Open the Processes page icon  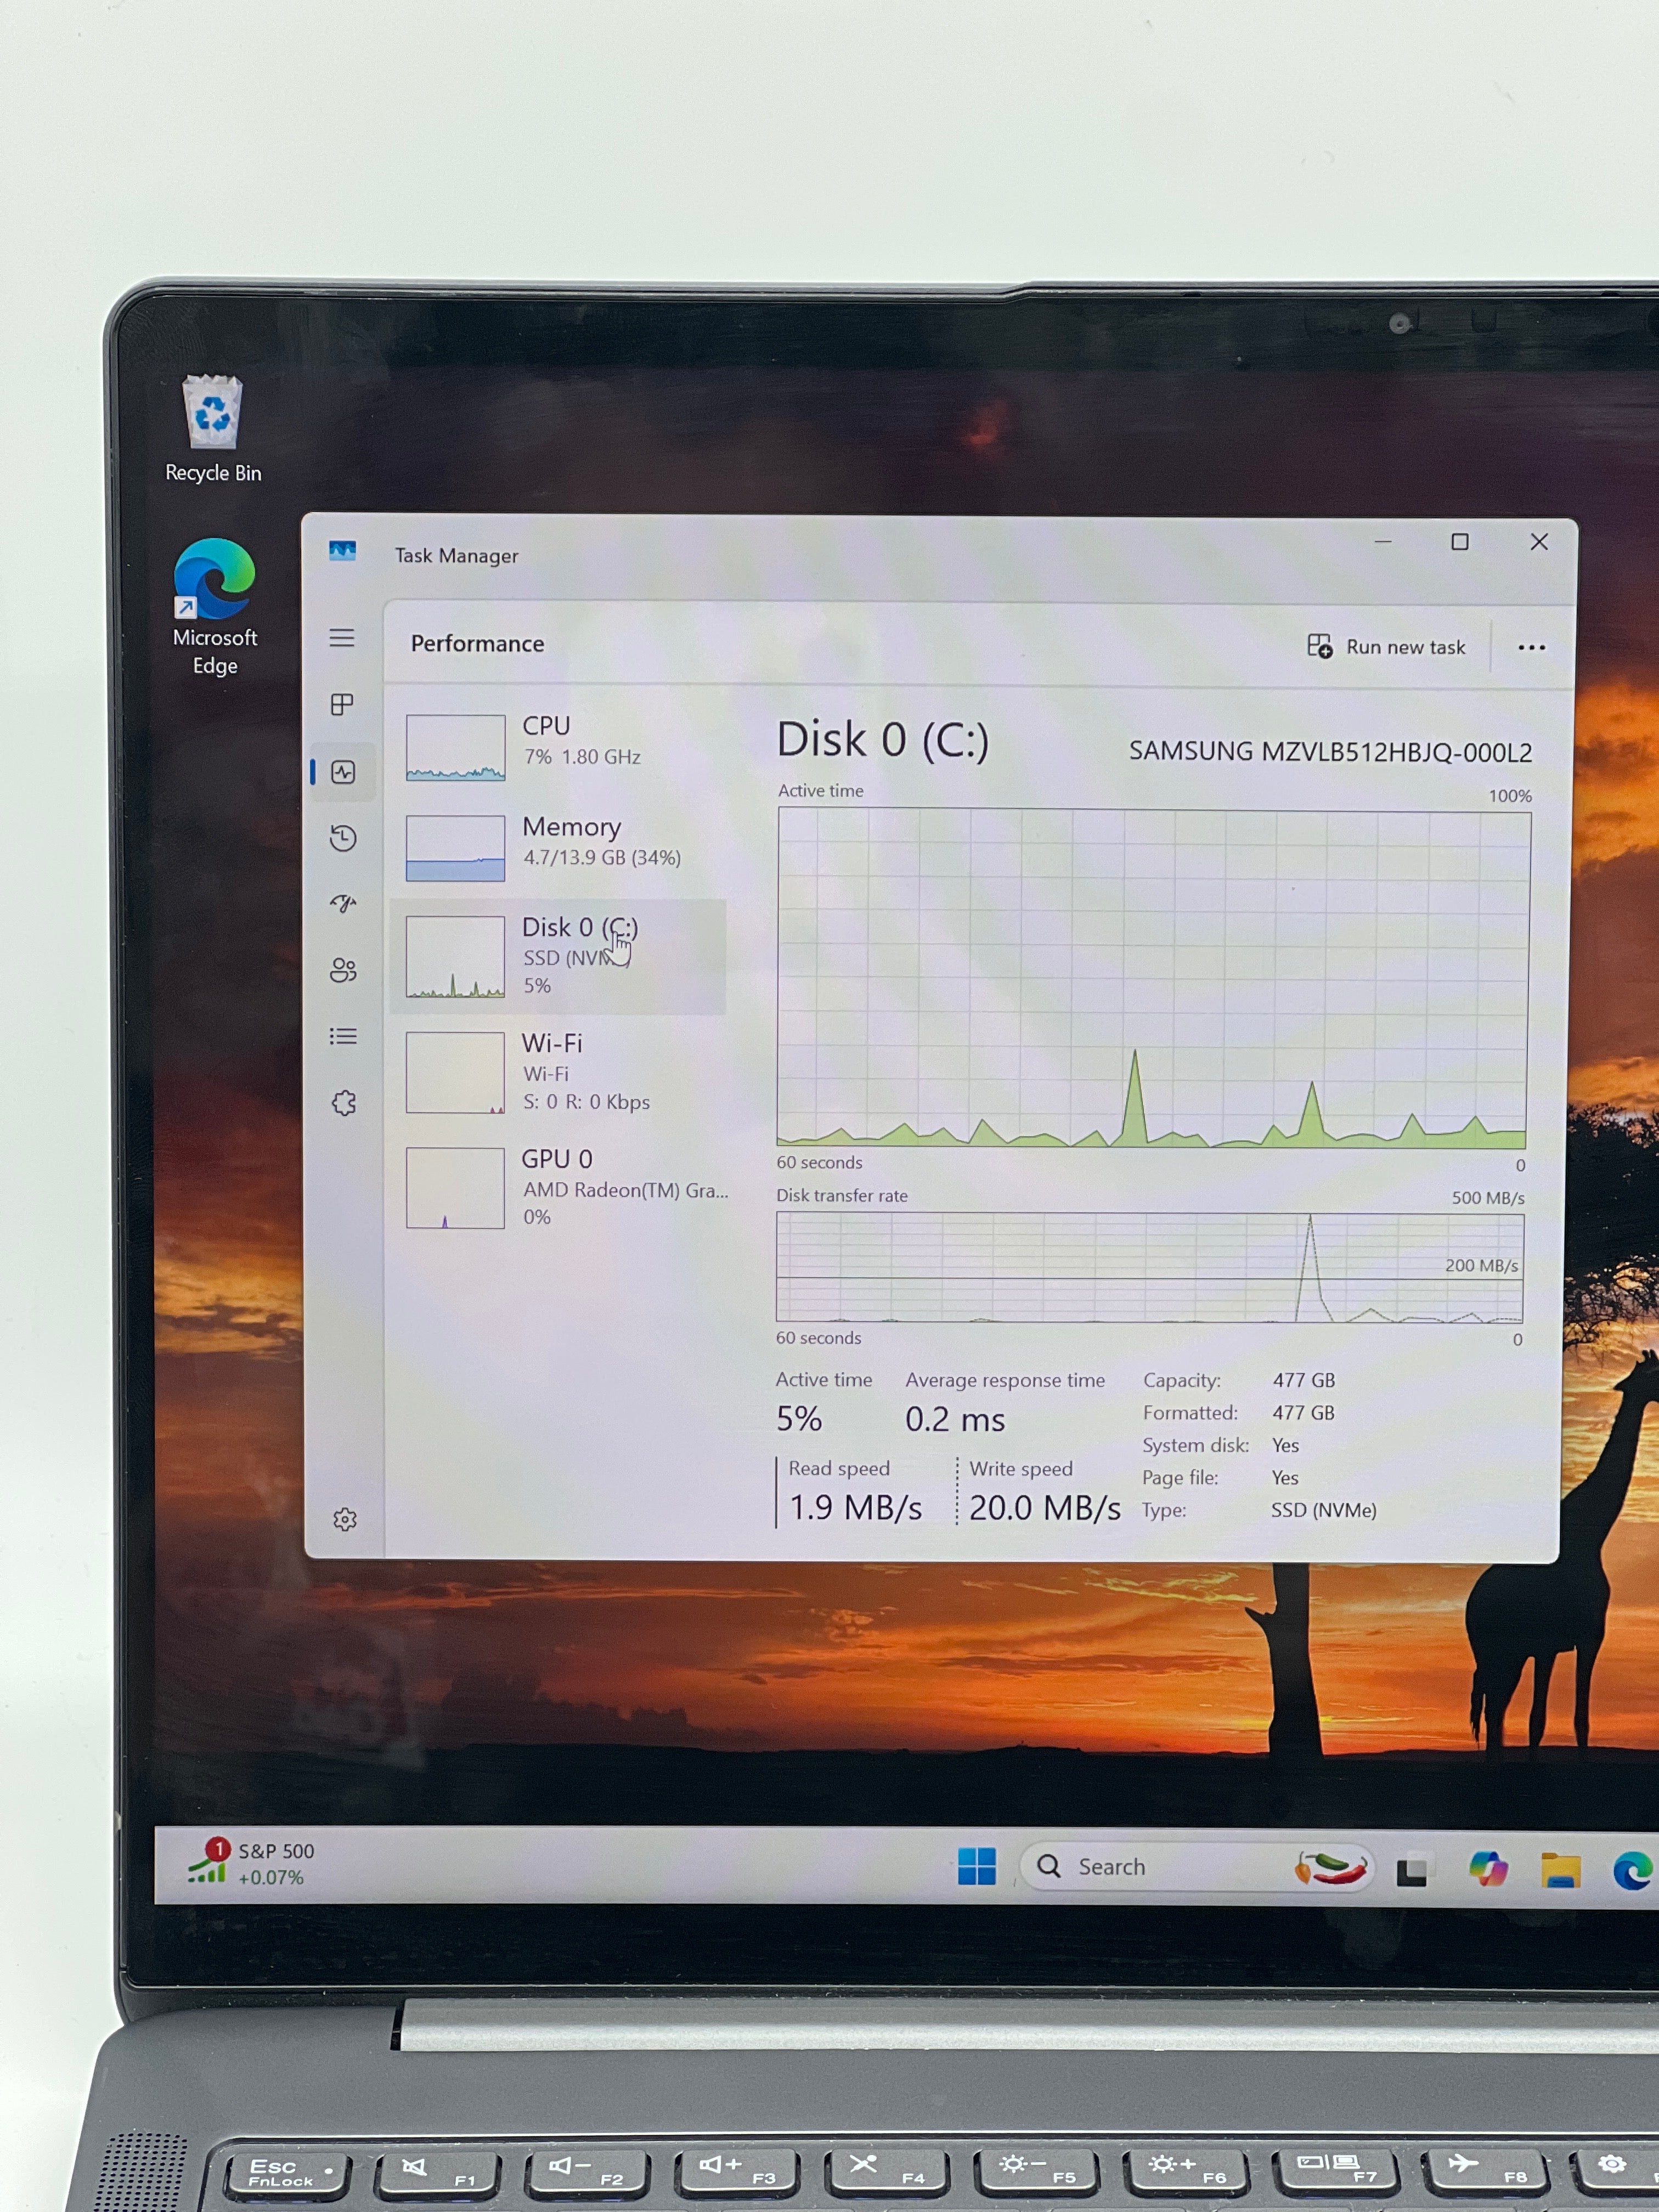pyautogui.click(x=342, y=705)
